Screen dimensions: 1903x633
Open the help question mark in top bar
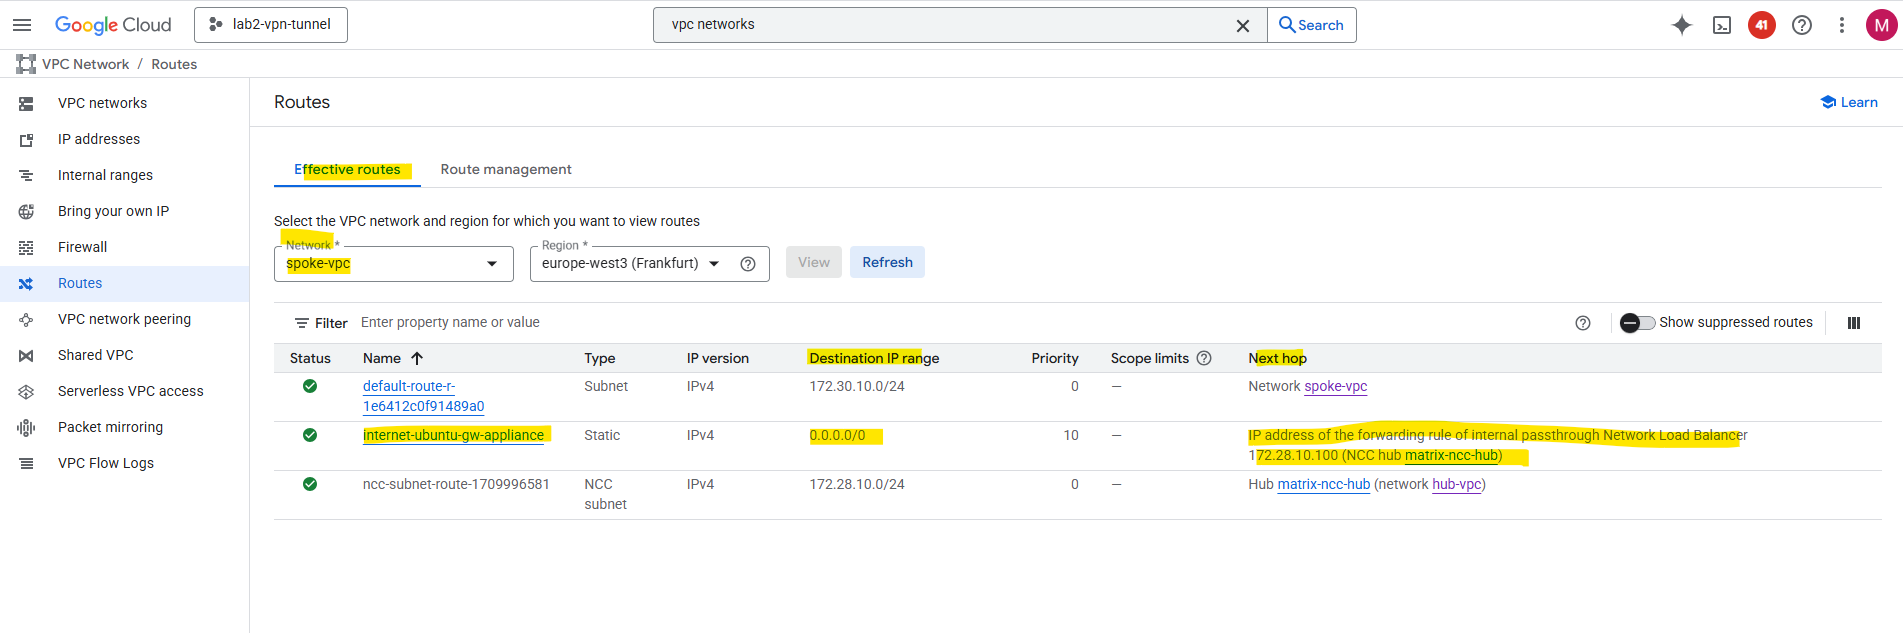[1801, 25]
